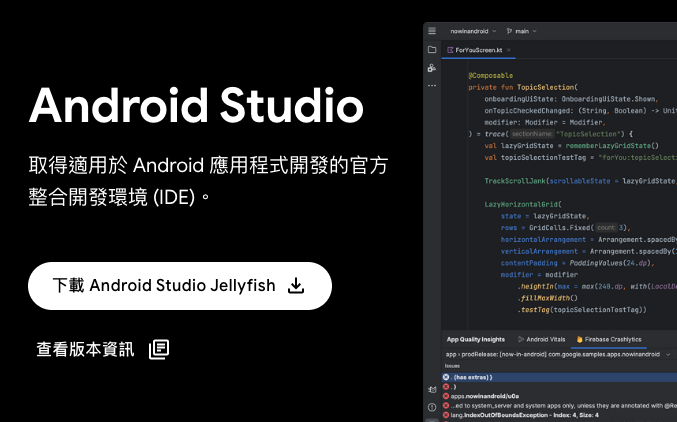Click the 'Android Studio' page heading

(196, 106)
